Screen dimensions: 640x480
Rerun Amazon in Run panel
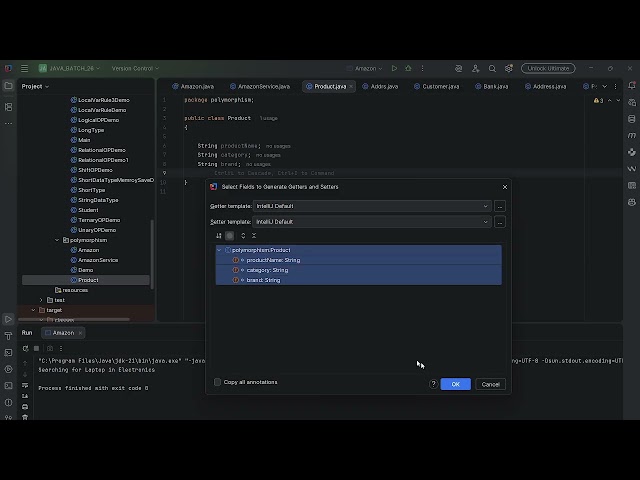[25, 349]
